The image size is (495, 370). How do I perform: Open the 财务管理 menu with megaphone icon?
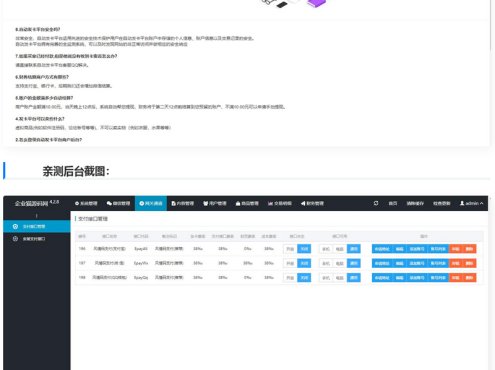312,203
